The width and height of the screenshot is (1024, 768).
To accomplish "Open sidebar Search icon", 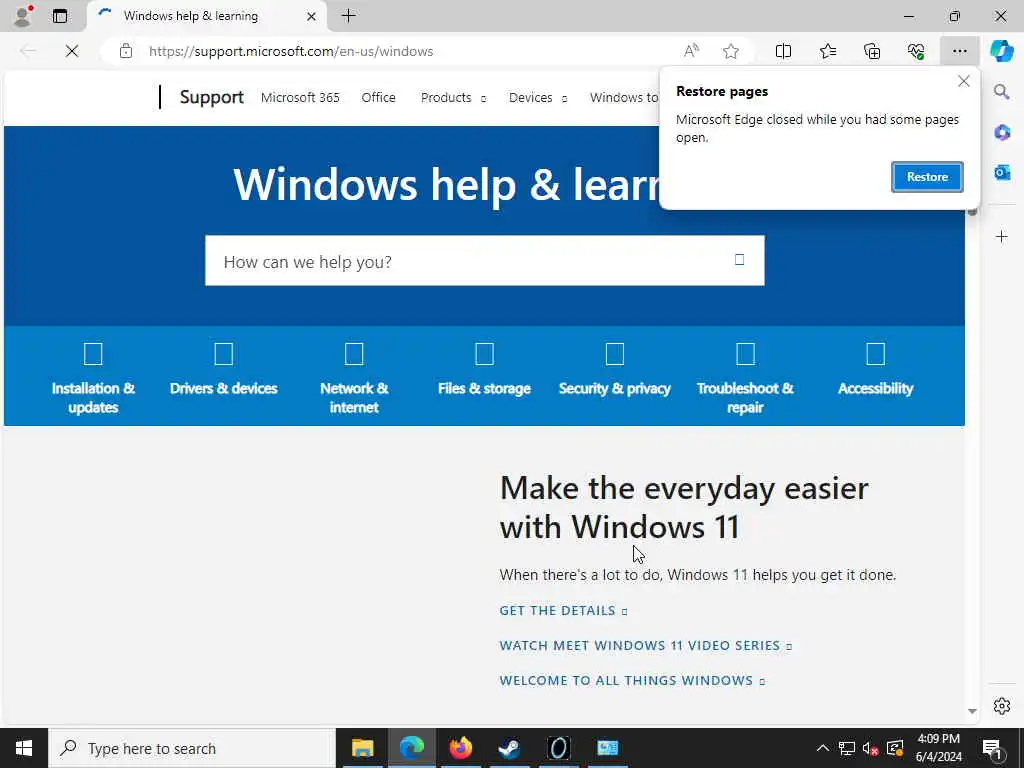I will (x=1002, y=92).
